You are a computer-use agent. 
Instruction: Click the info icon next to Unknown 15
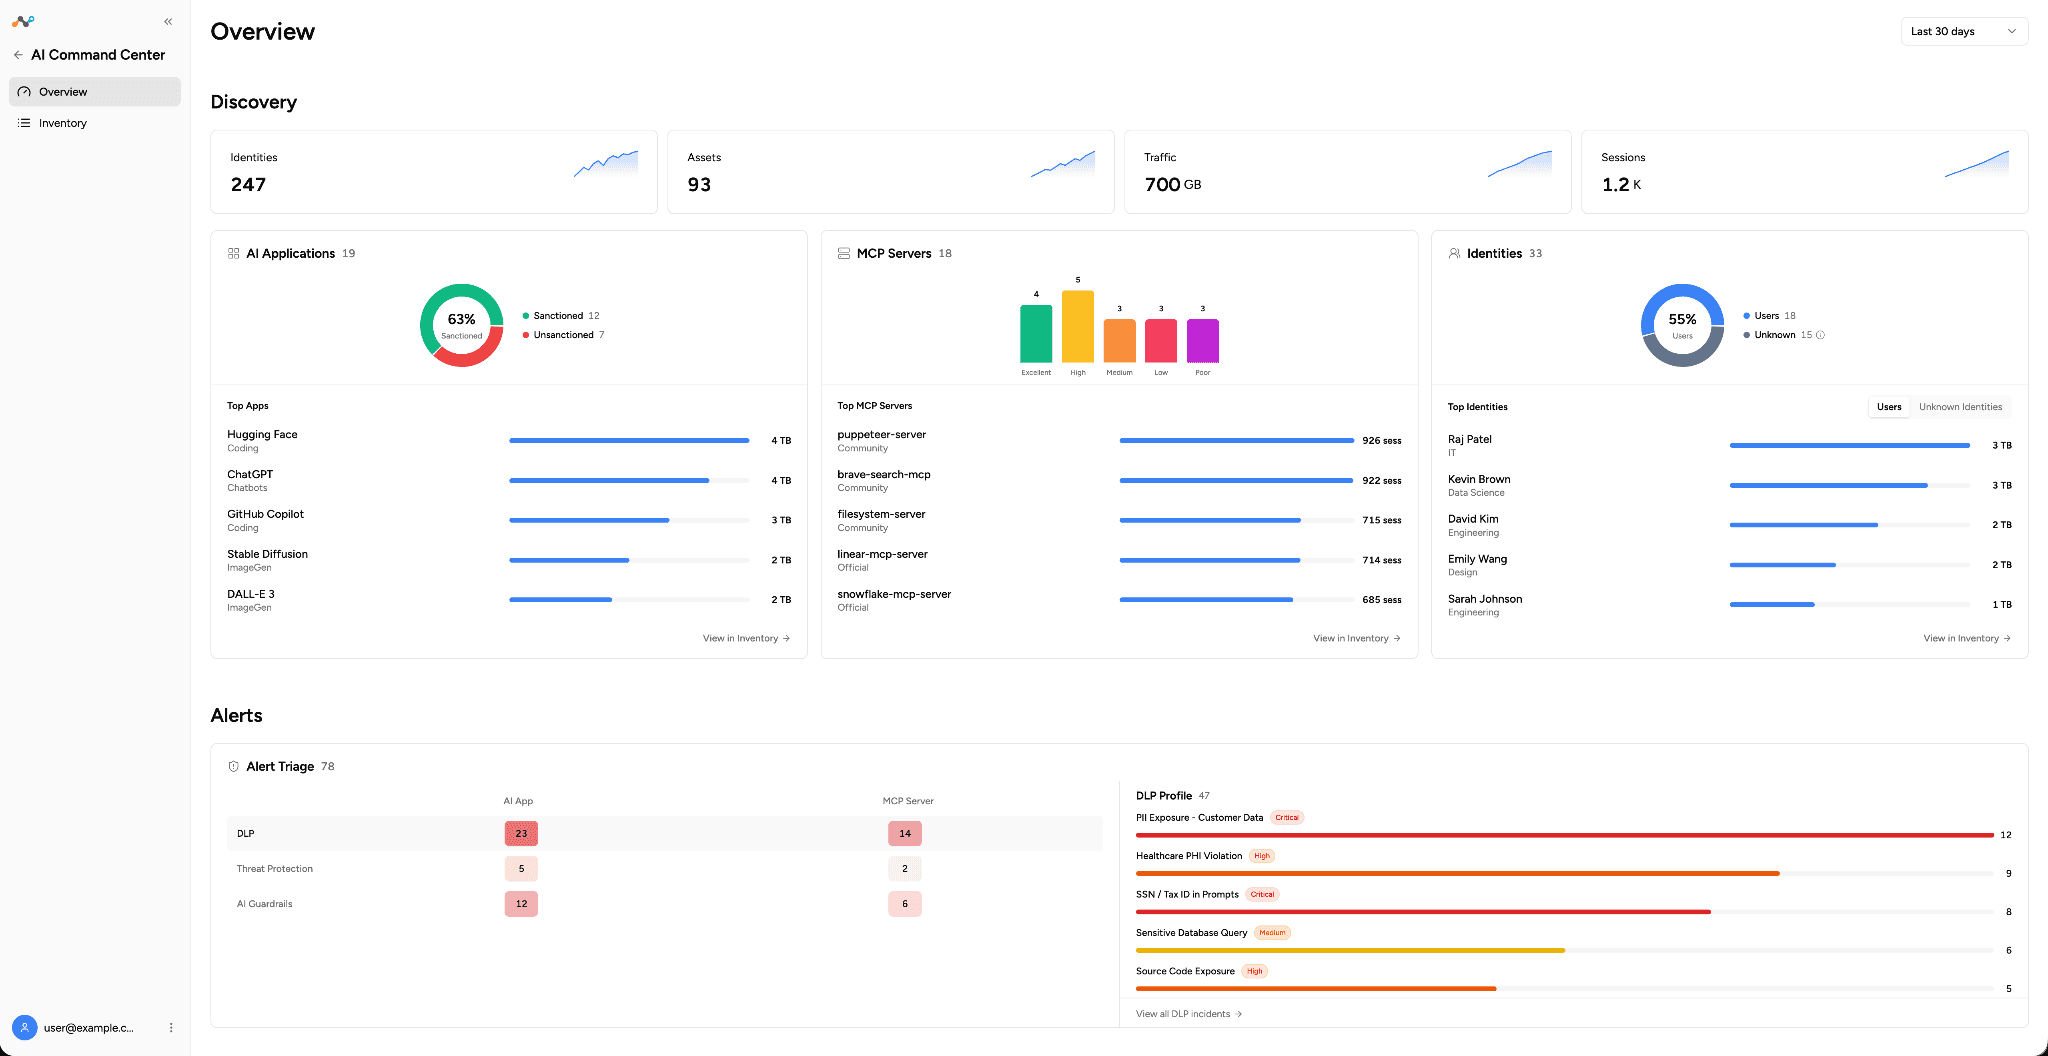coord(1820,335)
